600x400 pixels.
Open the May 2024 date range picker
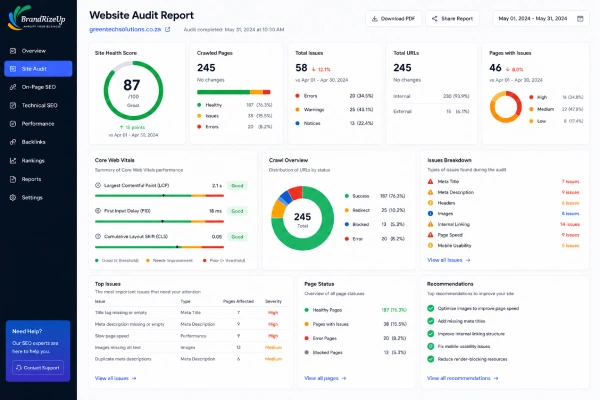click(541, 18)
